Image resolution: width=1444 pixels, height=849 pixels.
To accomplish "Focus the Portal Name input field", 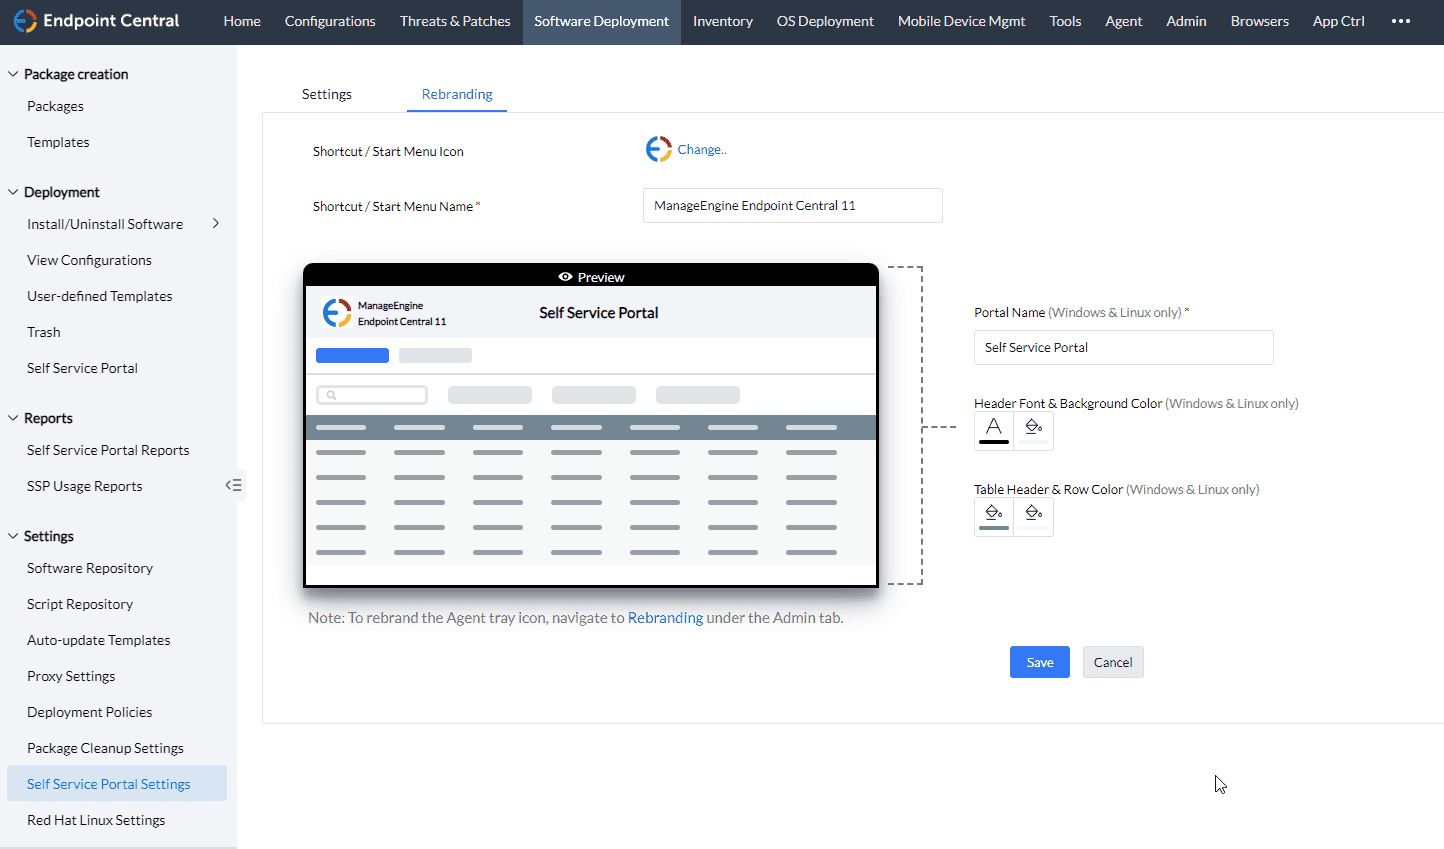I will click(1123, 347).
